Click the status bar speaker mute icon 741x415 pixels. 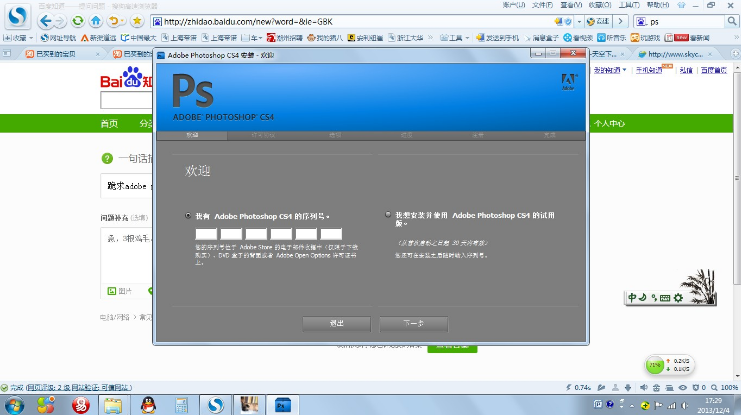[x=644, y=388]
